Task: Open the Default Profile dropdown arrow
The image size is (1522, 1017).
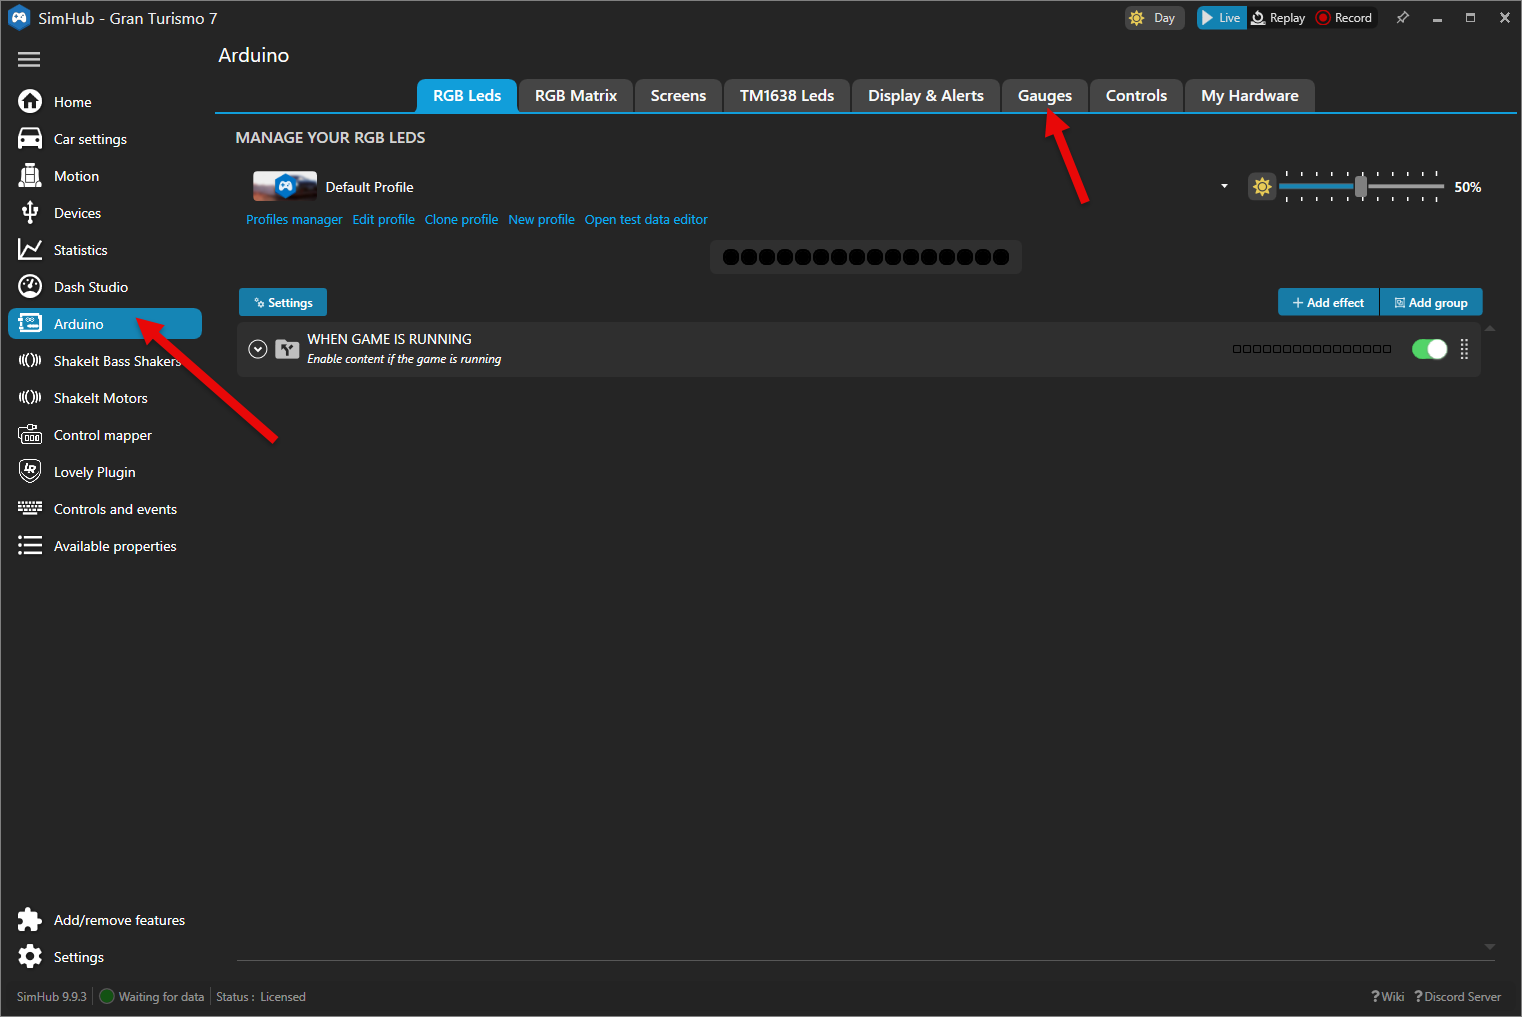Action: pyautogui.click(x=1224, y=186)
